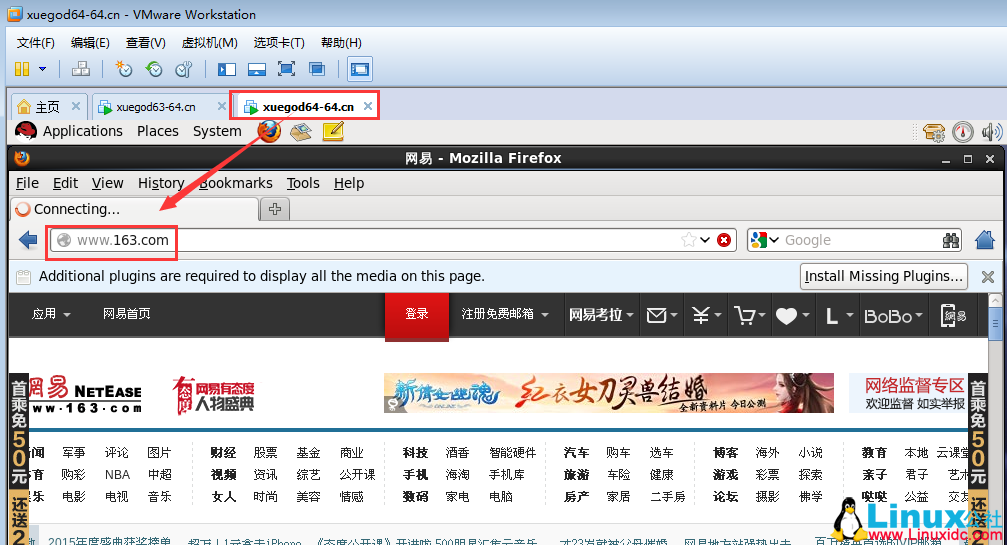Open the snapshot manager wrench icon

pyautogui.click(x=184, y=69)
